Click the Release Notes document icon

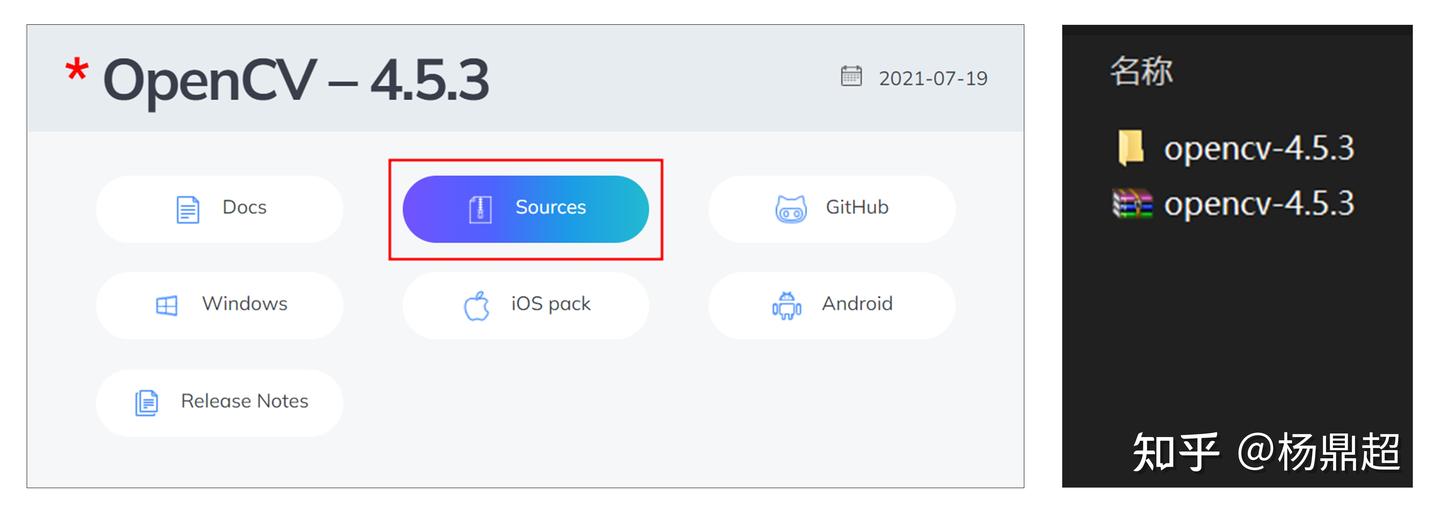click(x=147, y=402)
